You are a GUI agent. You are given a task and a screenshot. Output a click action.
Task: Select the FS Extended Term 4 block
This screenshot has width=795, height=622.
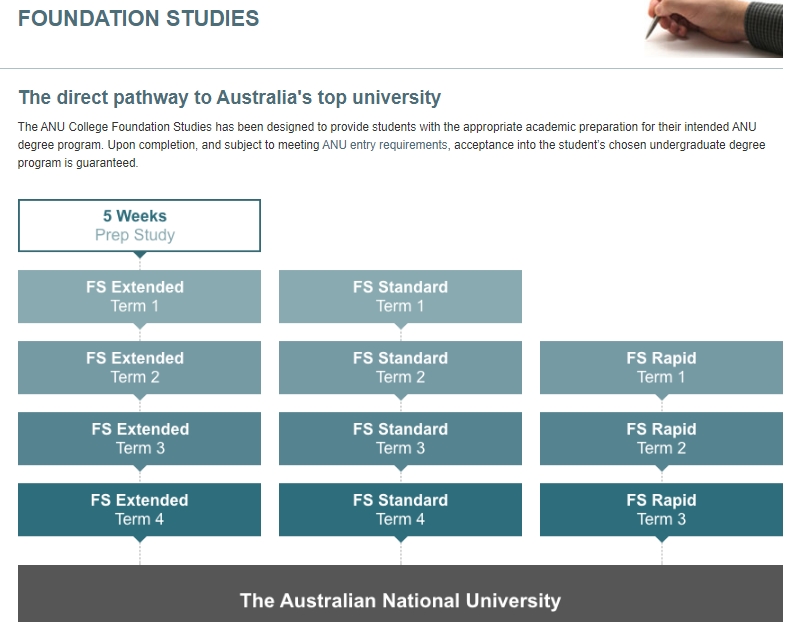tap(139, 509)
